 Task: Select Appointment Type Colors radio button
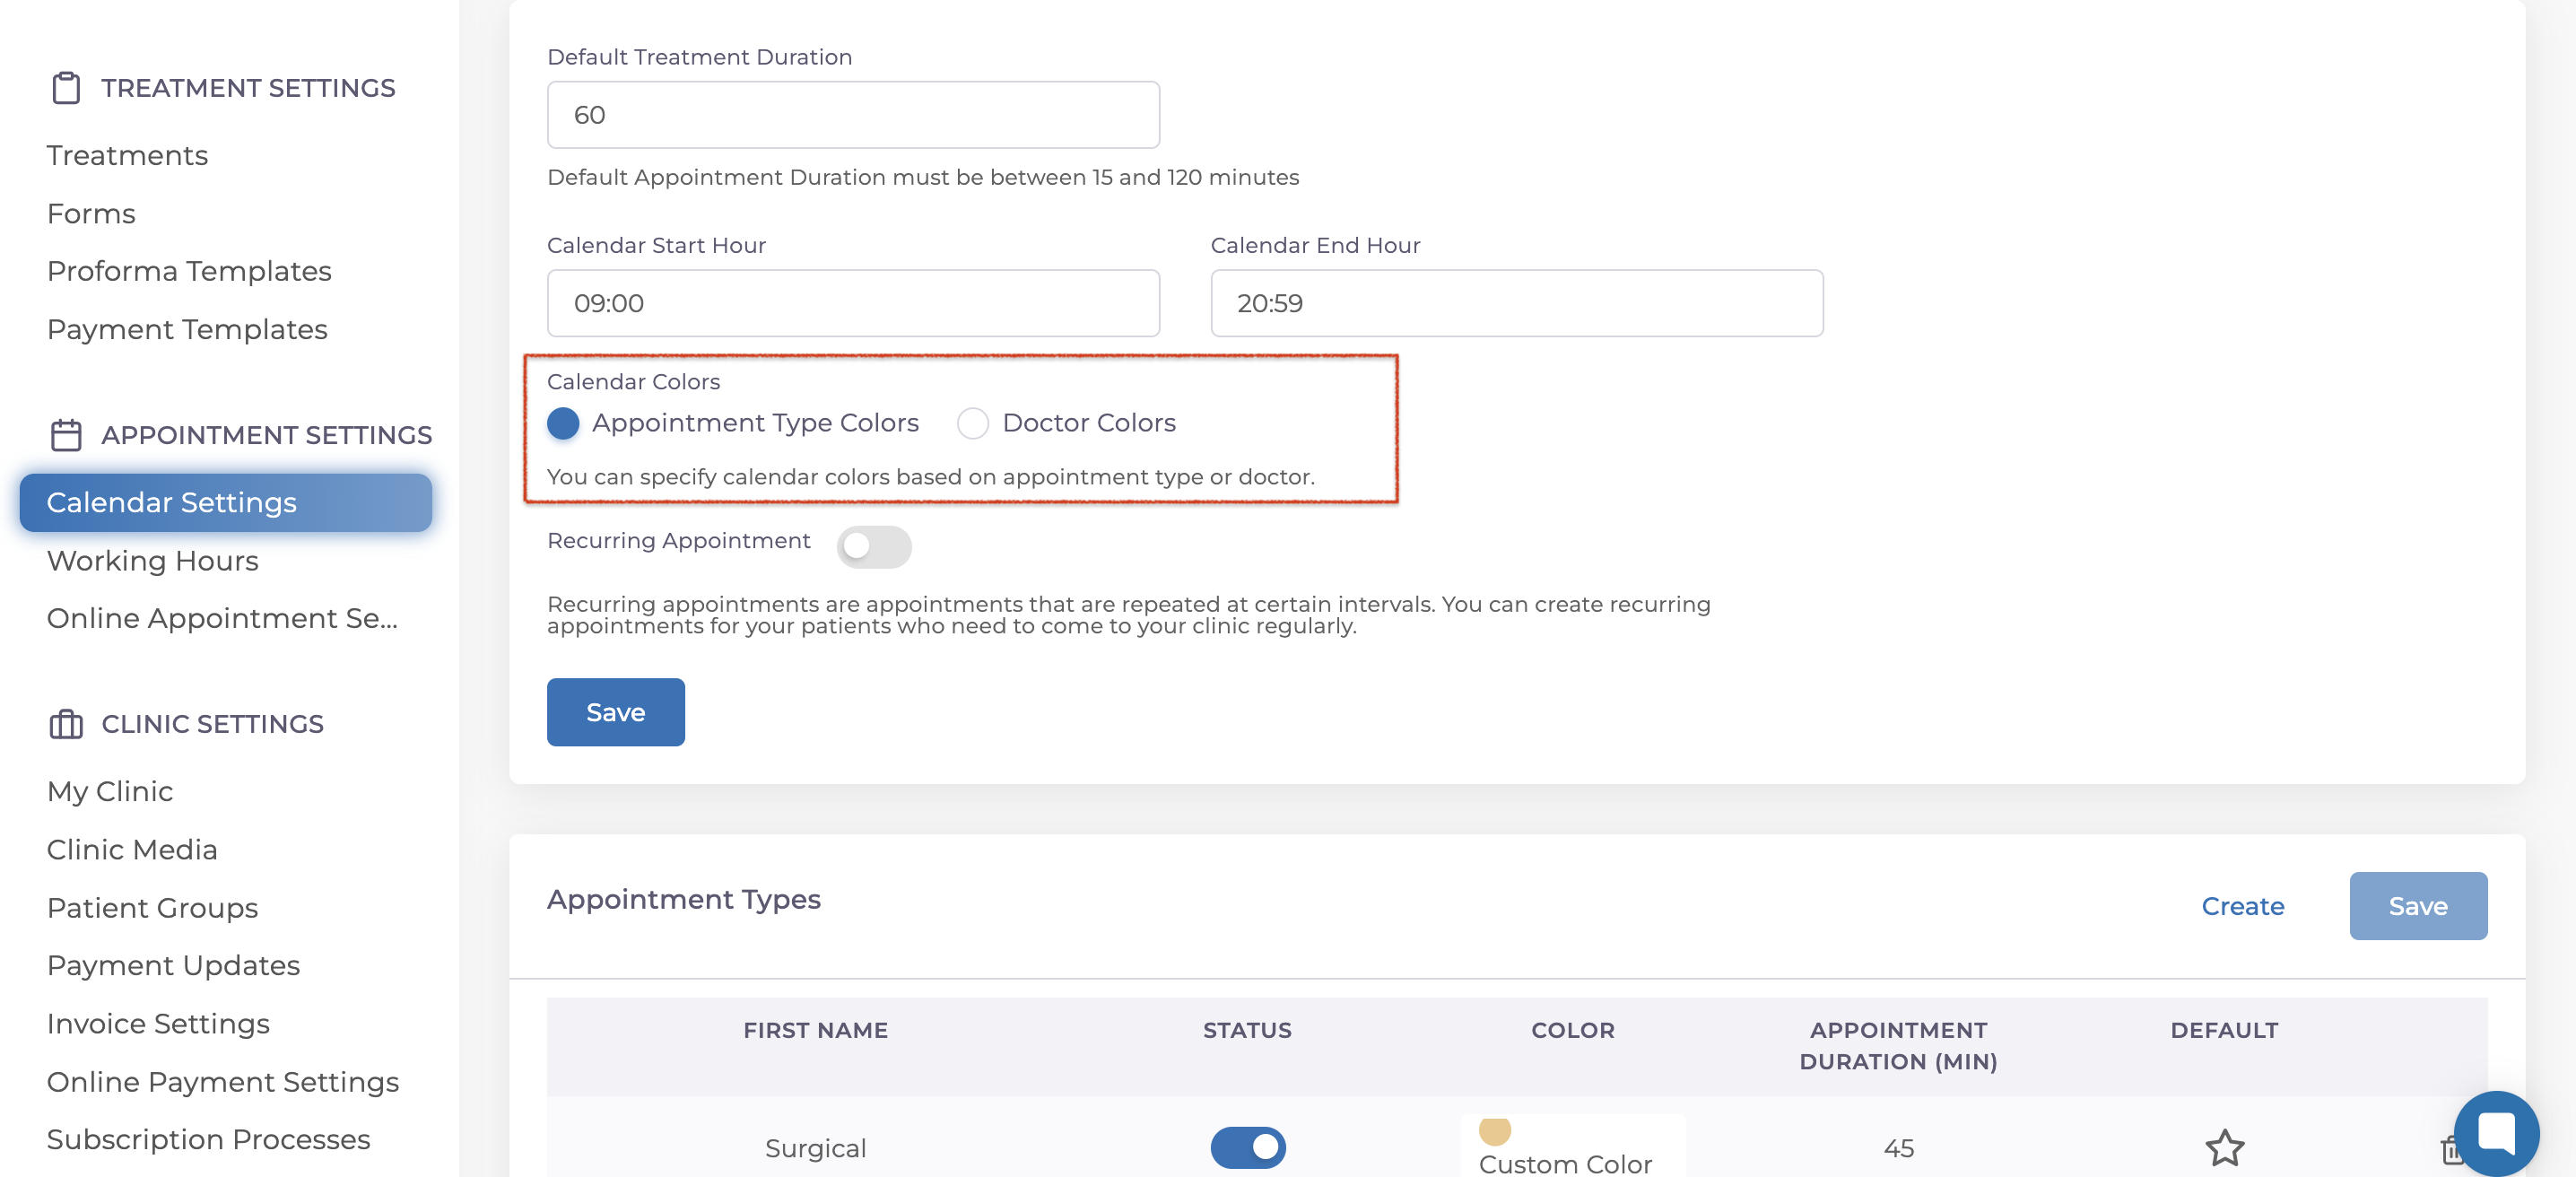[x=563, y=423]
